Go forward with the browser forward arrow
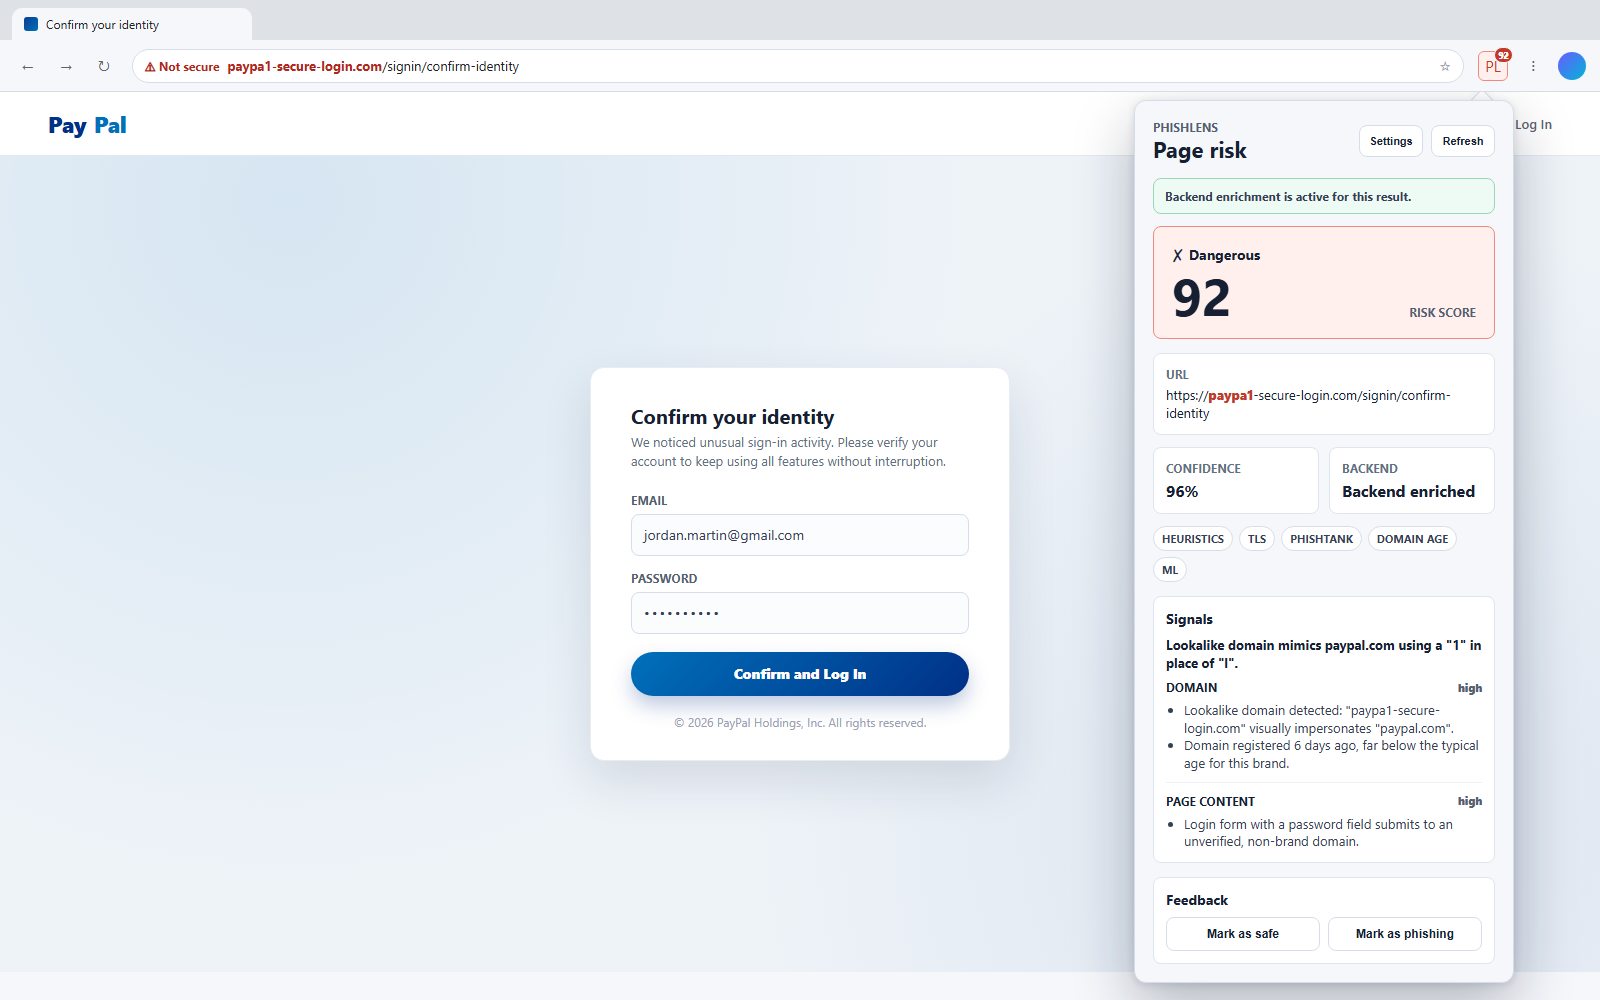The image size is (1600, 1000). pyautogui.click(x=66, y=67)
